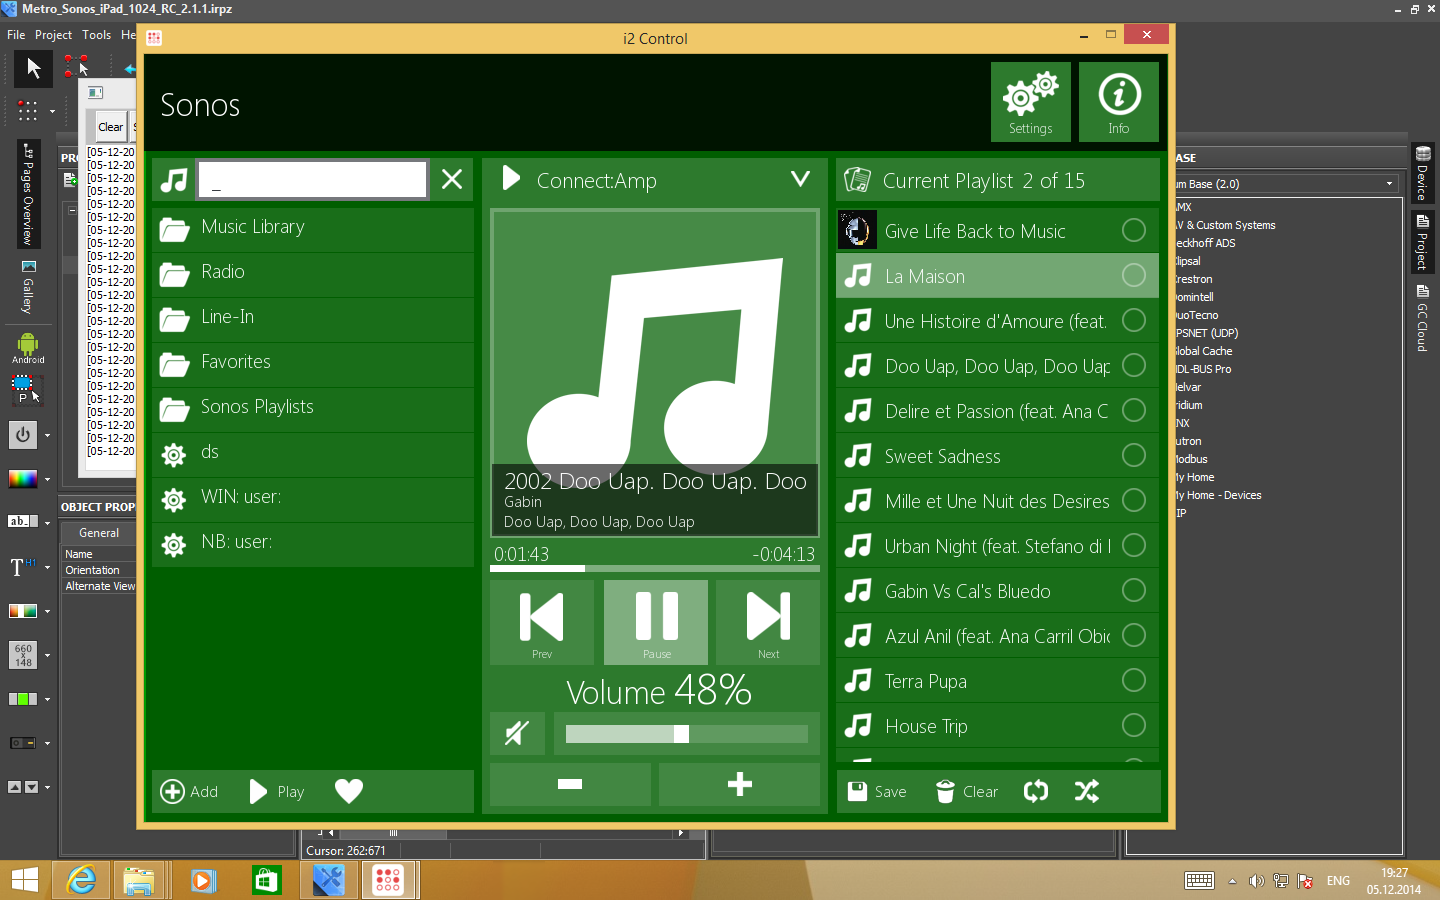
Task: Open the Sonos Playlists folder
Action: [313, 409]
